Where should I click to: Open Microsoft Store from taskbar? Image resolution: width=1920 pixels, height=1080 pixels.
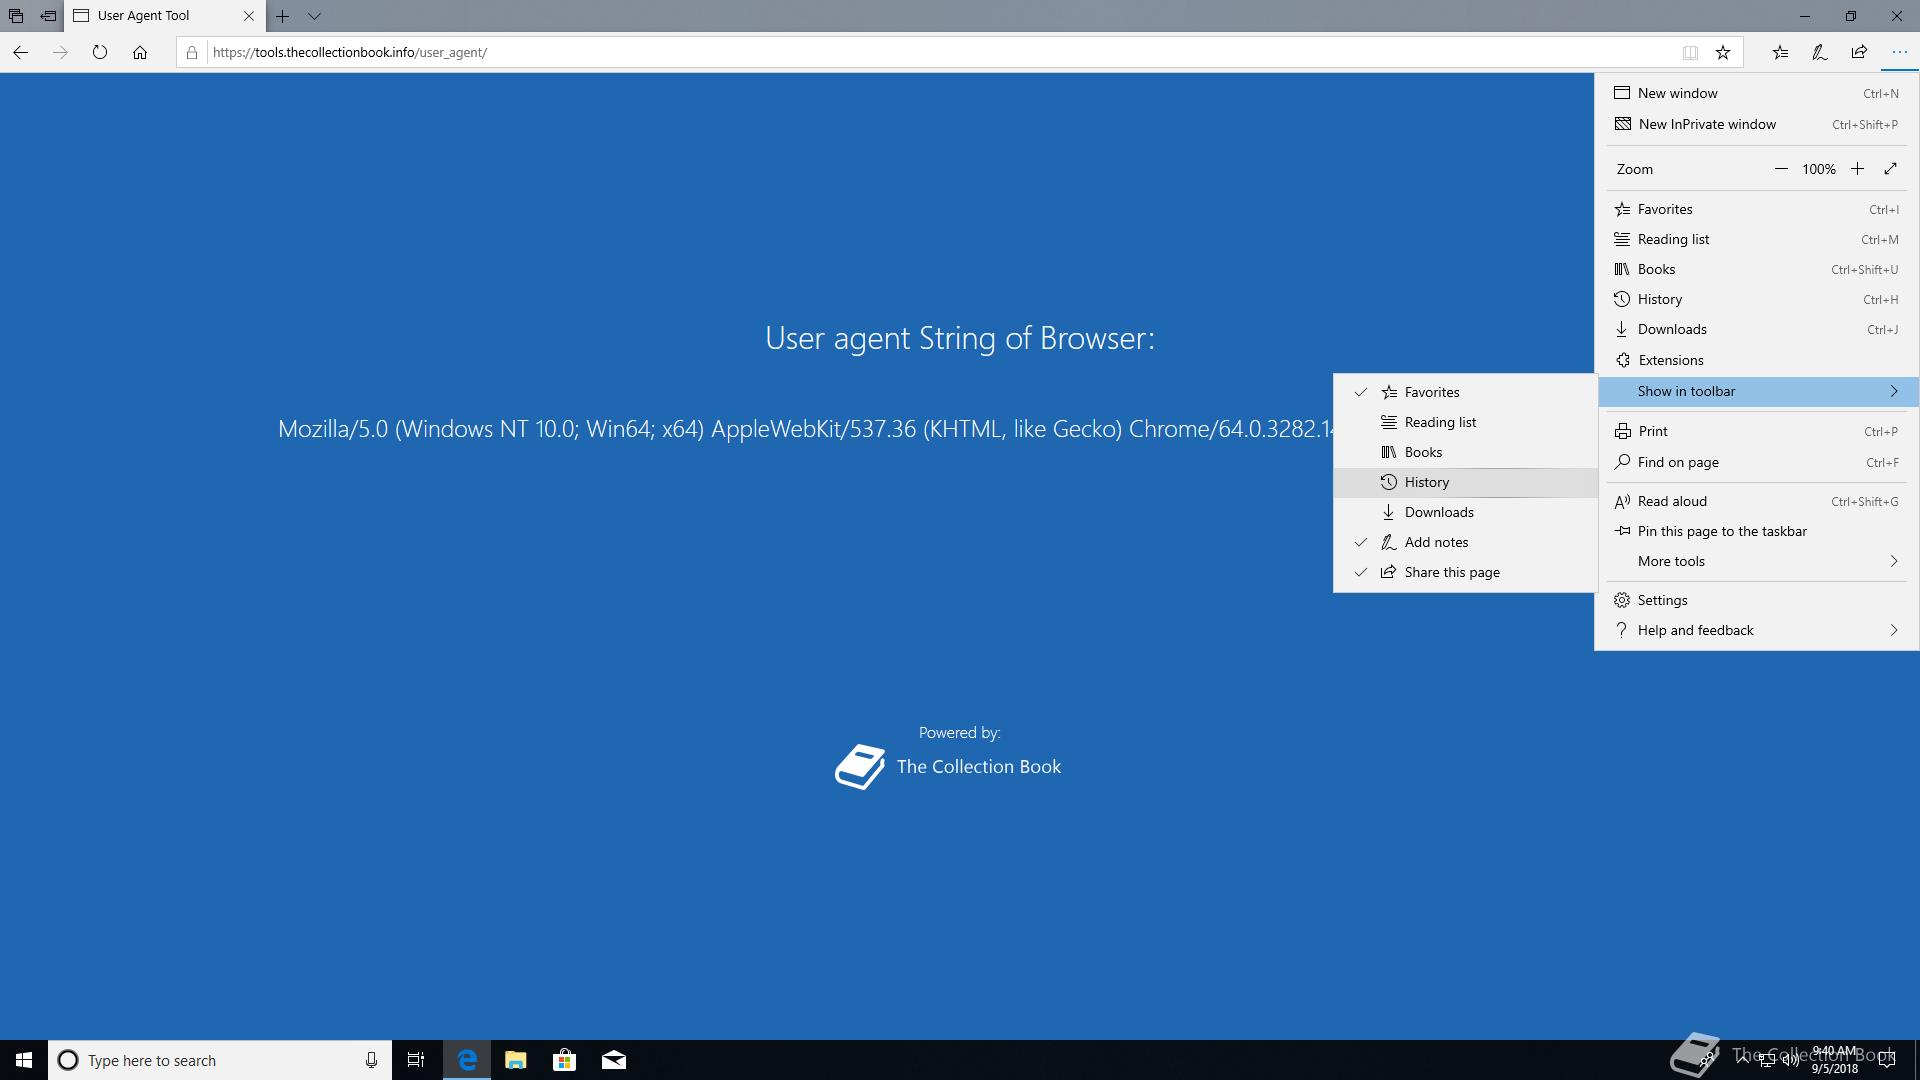click(564, 1060)
